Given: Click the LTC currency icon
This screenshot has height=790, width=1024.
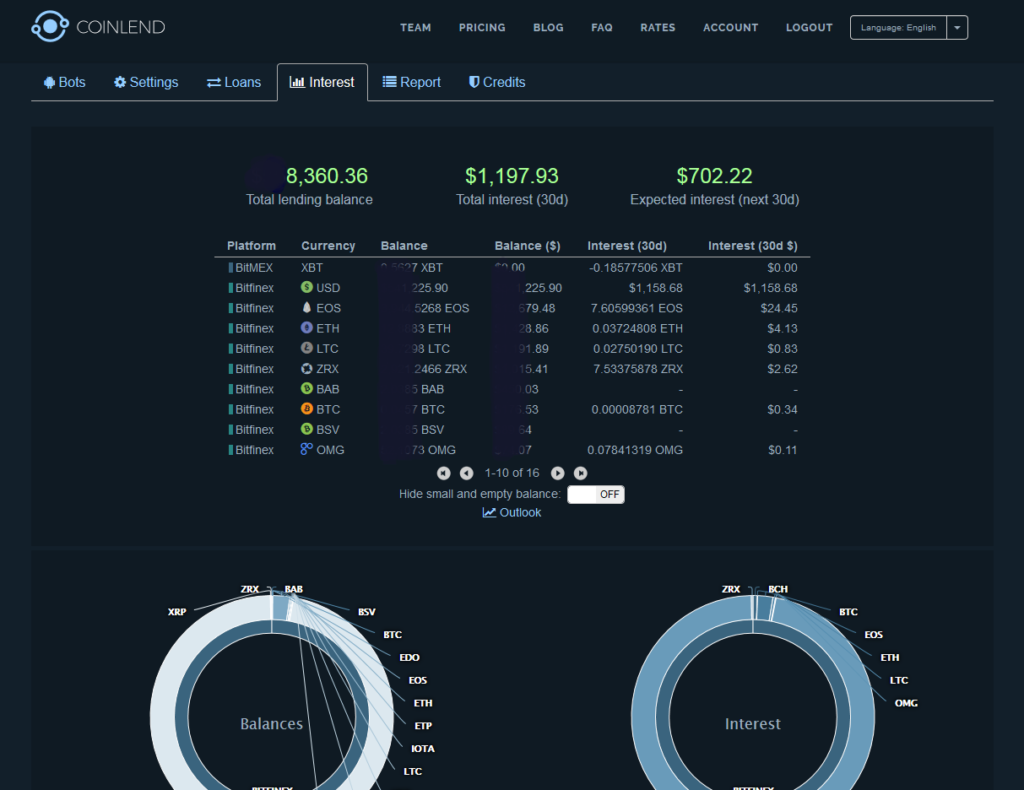Looking at the screenshot, I should coord(306,348).
